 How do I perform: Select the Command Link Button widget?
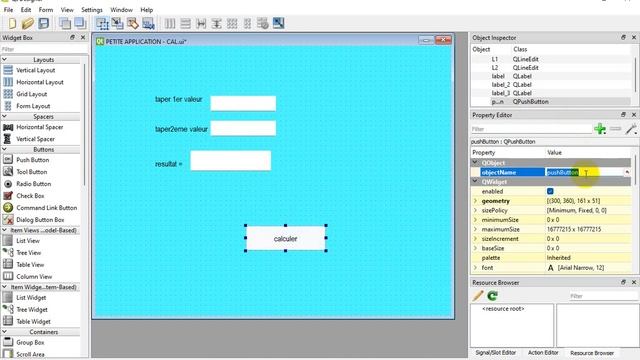[46, 207]
